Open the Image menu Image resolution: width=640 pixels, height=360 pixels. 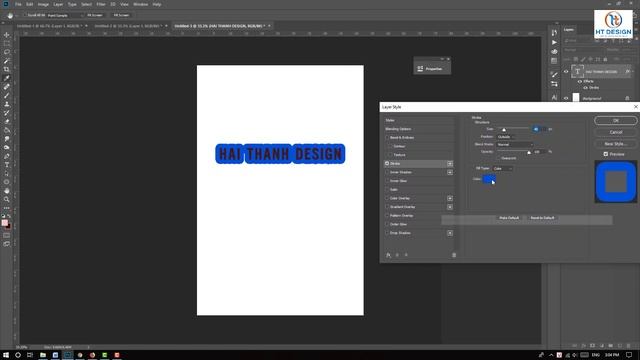43,4
